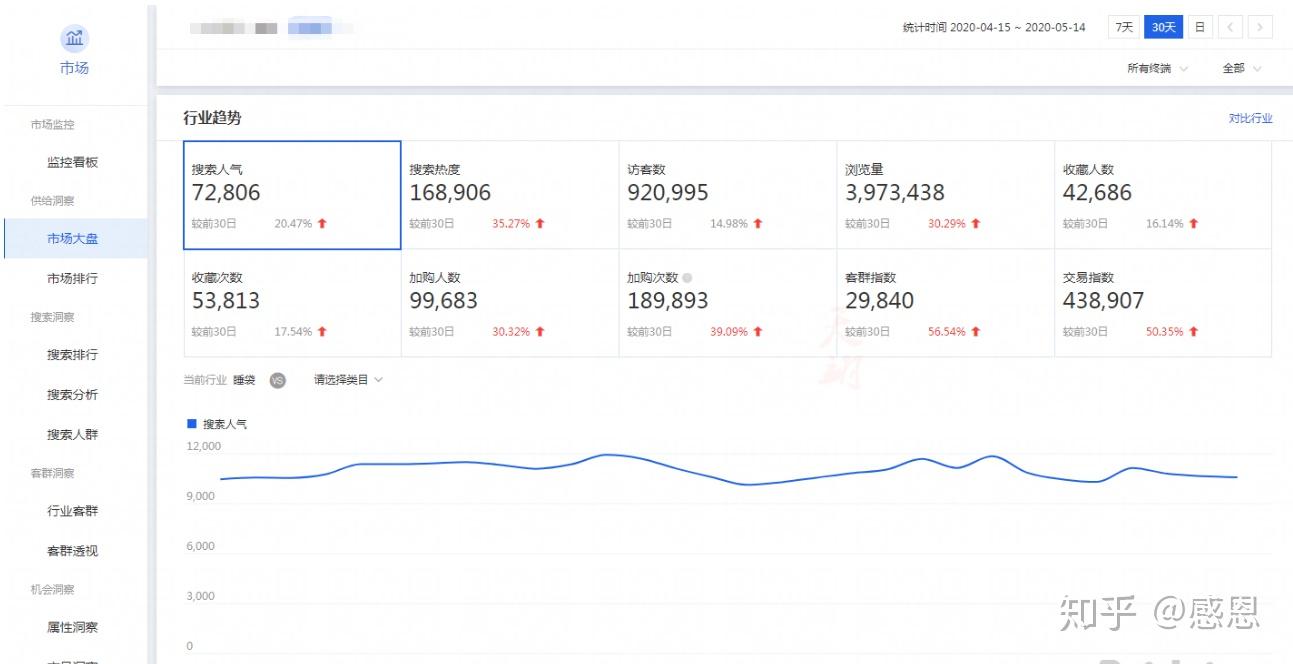Click the info icon beside 加购次数
The height and width of the screenshot is (664, 1293).
(x=687, y=277)
